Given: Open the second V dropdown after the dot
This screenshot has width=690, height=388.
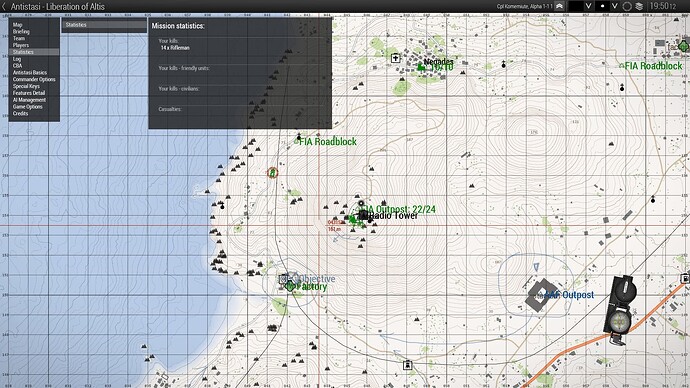Looking at the screenshot, I should pos(615,6).
